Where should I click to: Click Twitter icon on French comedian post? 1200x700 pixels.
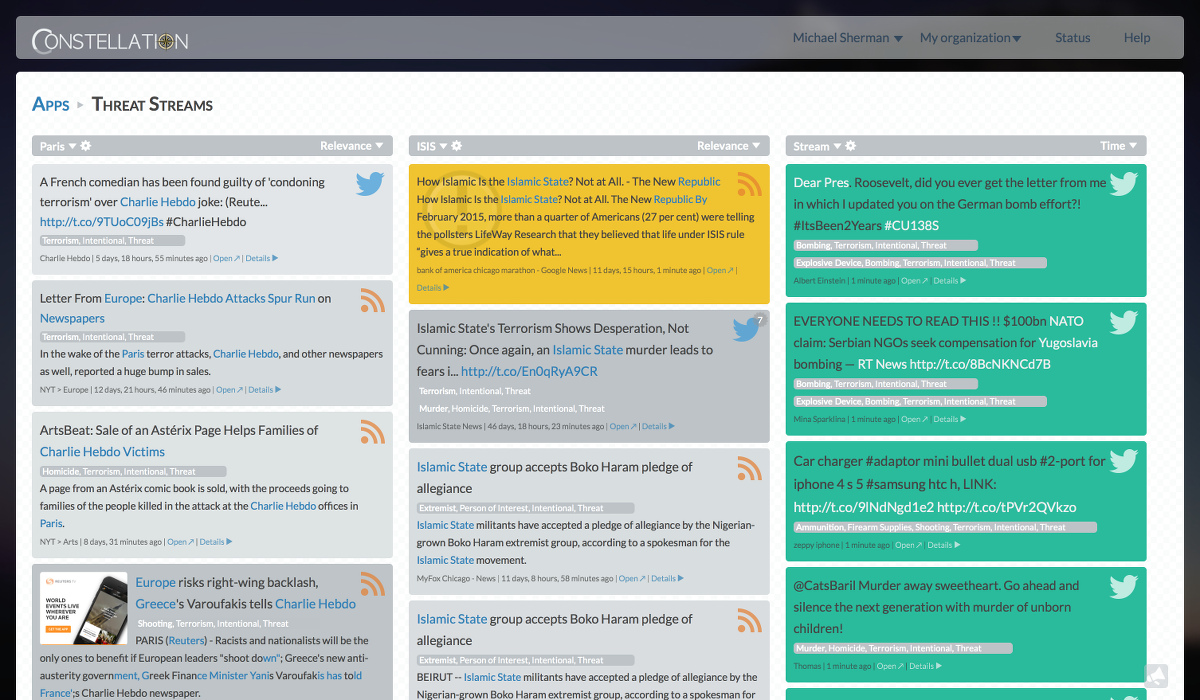(370, 183)
